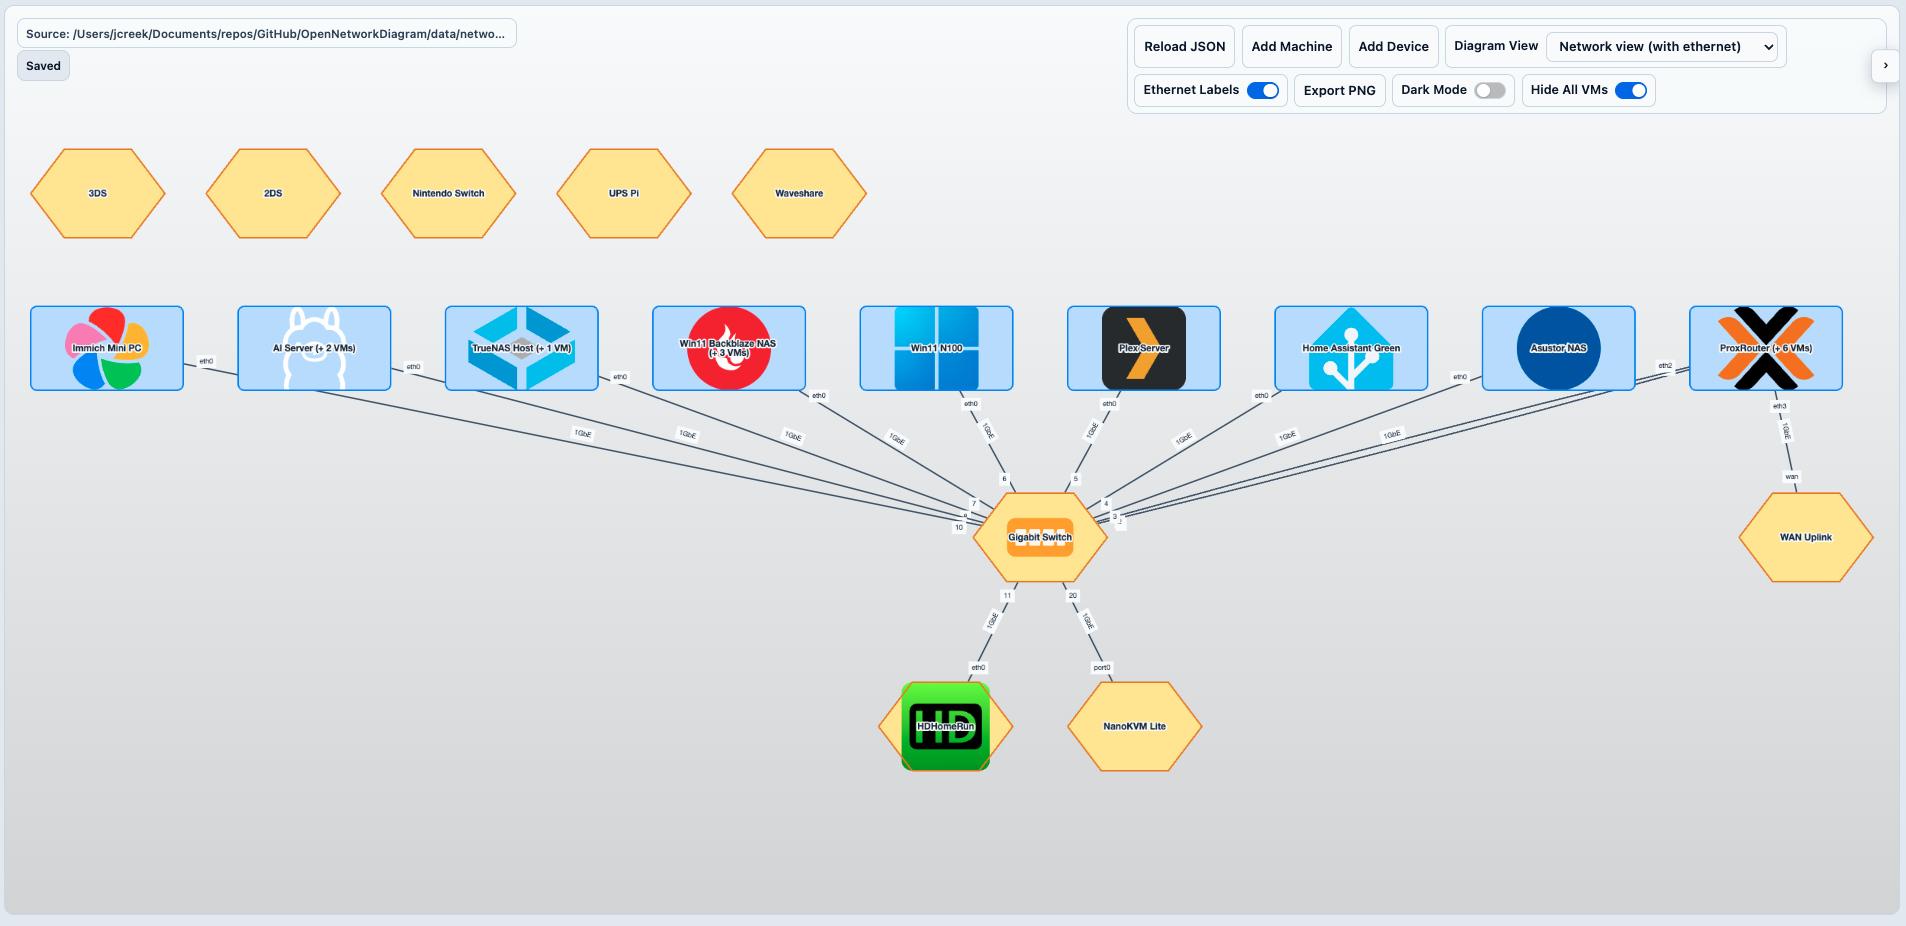Screen dimensions: 1906x926
Task: Click switch port label 5
Action: pyautogui.click(x=1076, y=479)
